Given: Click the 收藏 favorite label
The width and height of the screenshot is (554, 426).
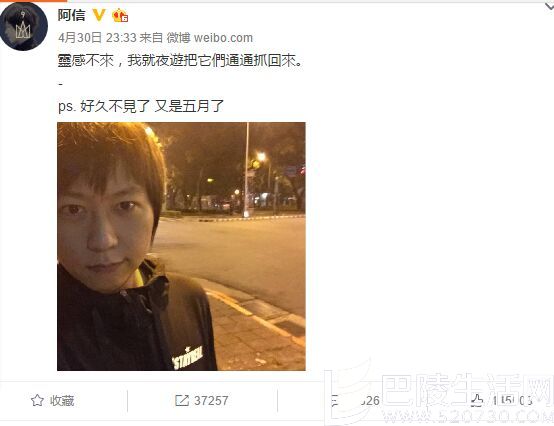Looking at the screenshot, I should (x=62, y=401).
